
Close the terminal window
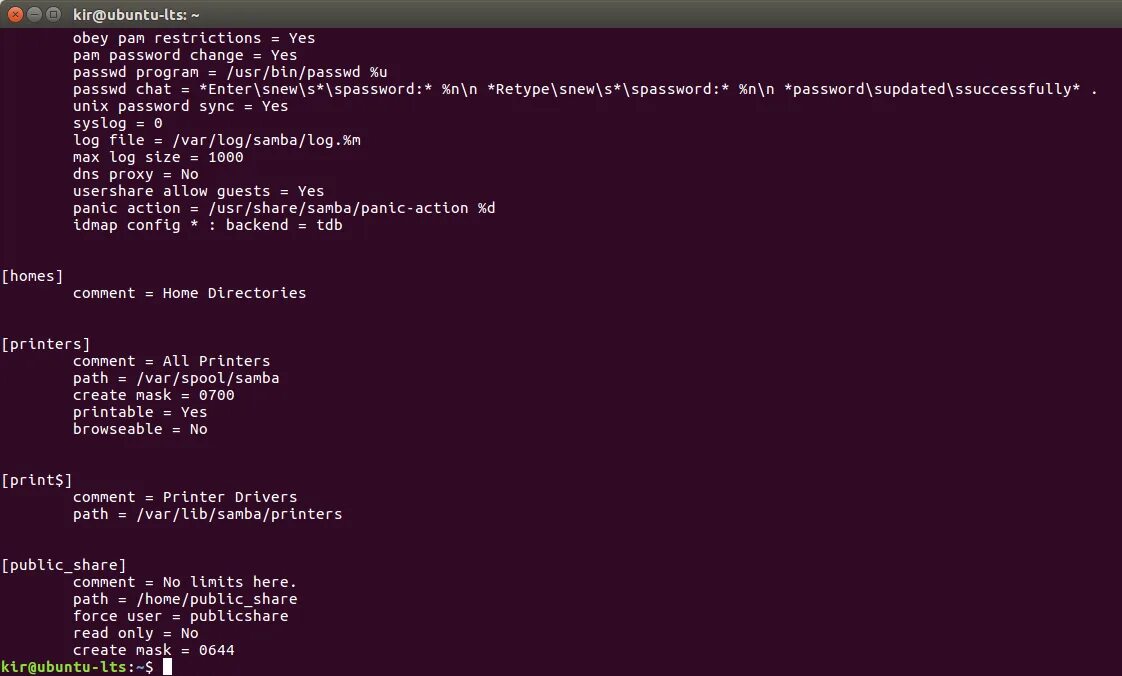click(15, 14)
